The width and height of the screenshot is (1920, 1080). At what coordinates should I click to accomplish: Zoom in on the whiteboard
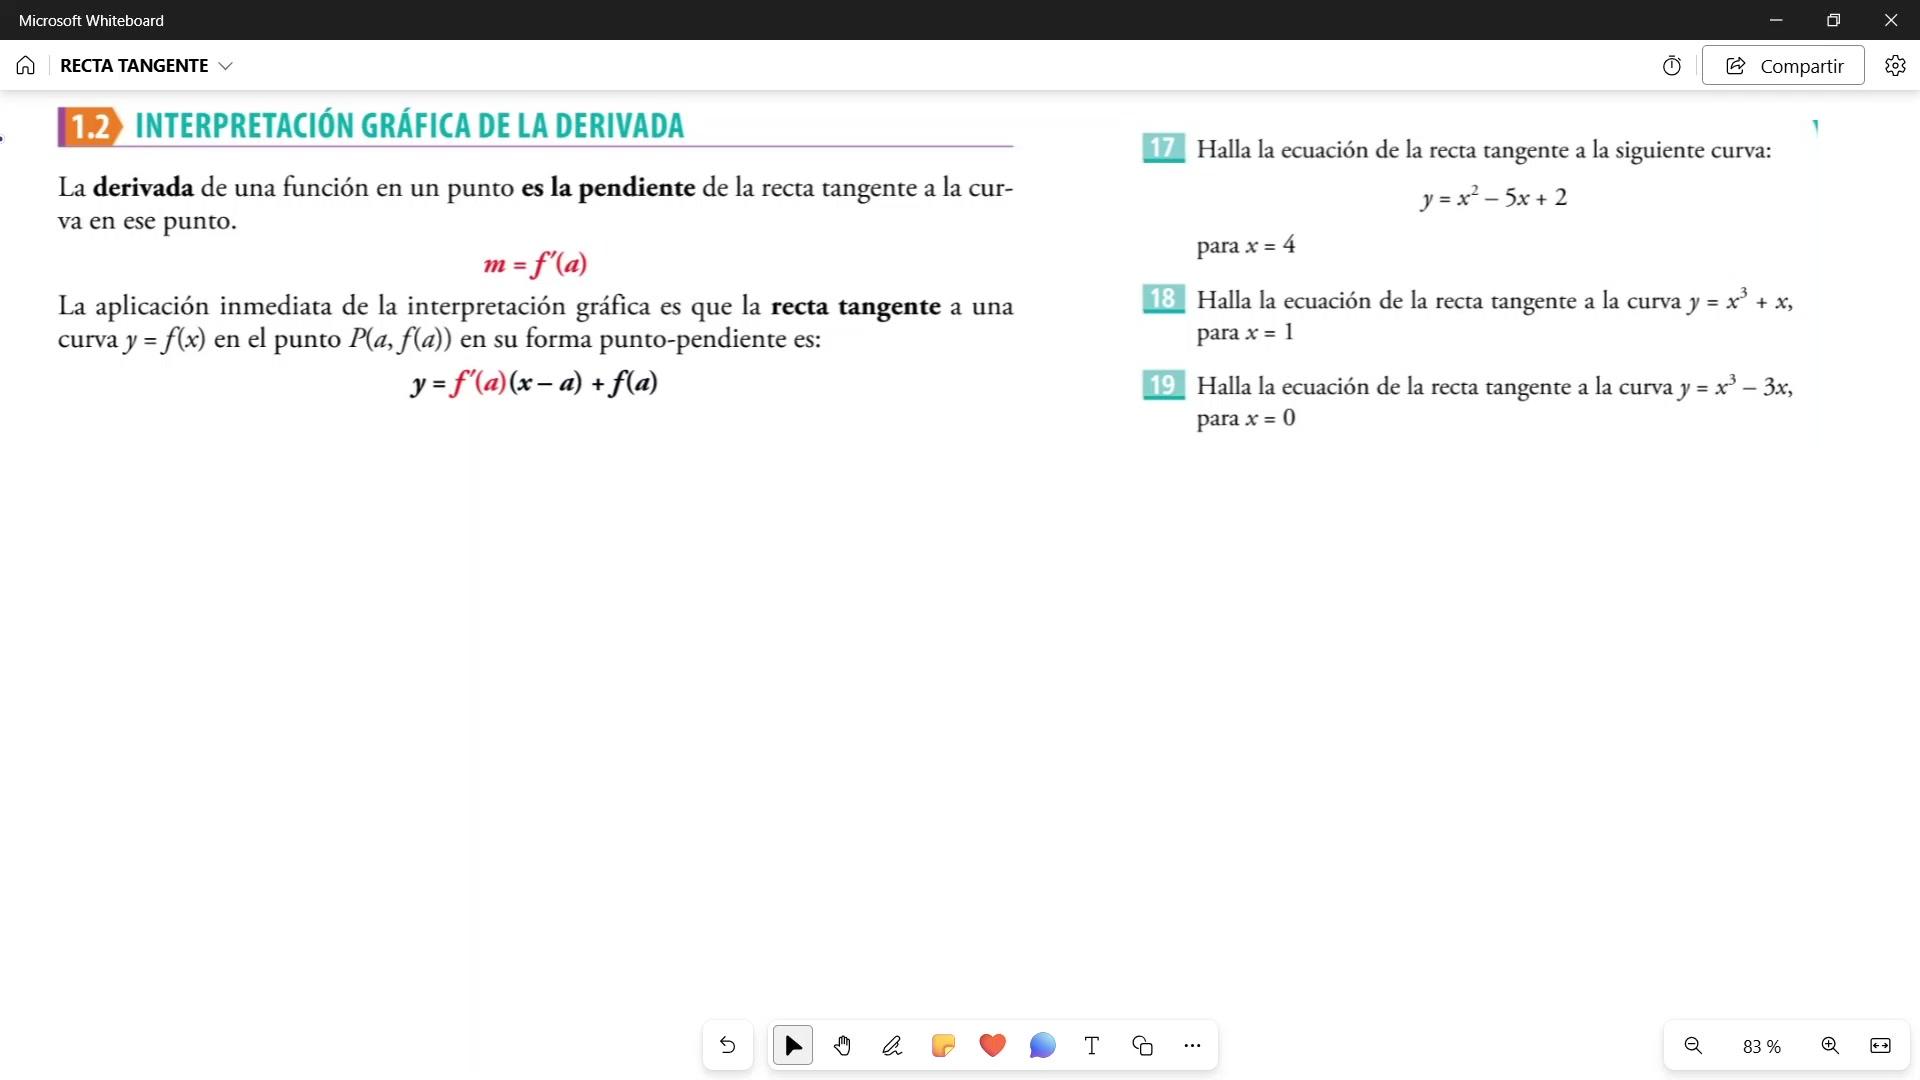(1830, 1046)
